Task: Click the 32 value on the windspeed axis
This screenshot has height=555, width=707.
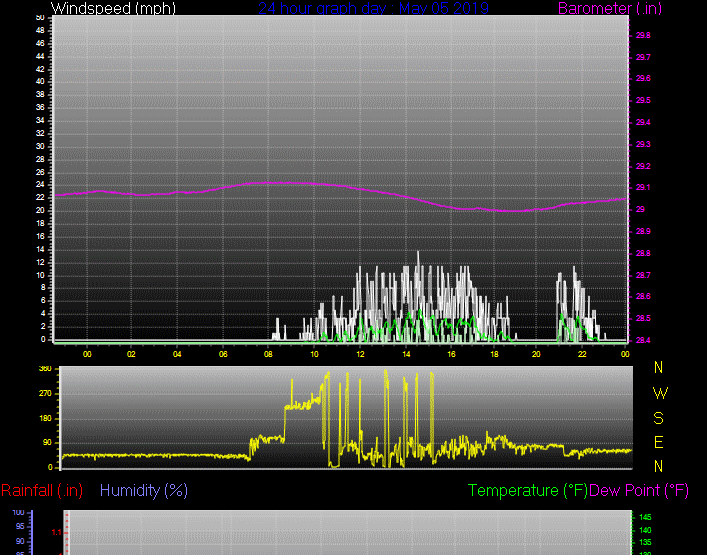Action: [40, 133]
